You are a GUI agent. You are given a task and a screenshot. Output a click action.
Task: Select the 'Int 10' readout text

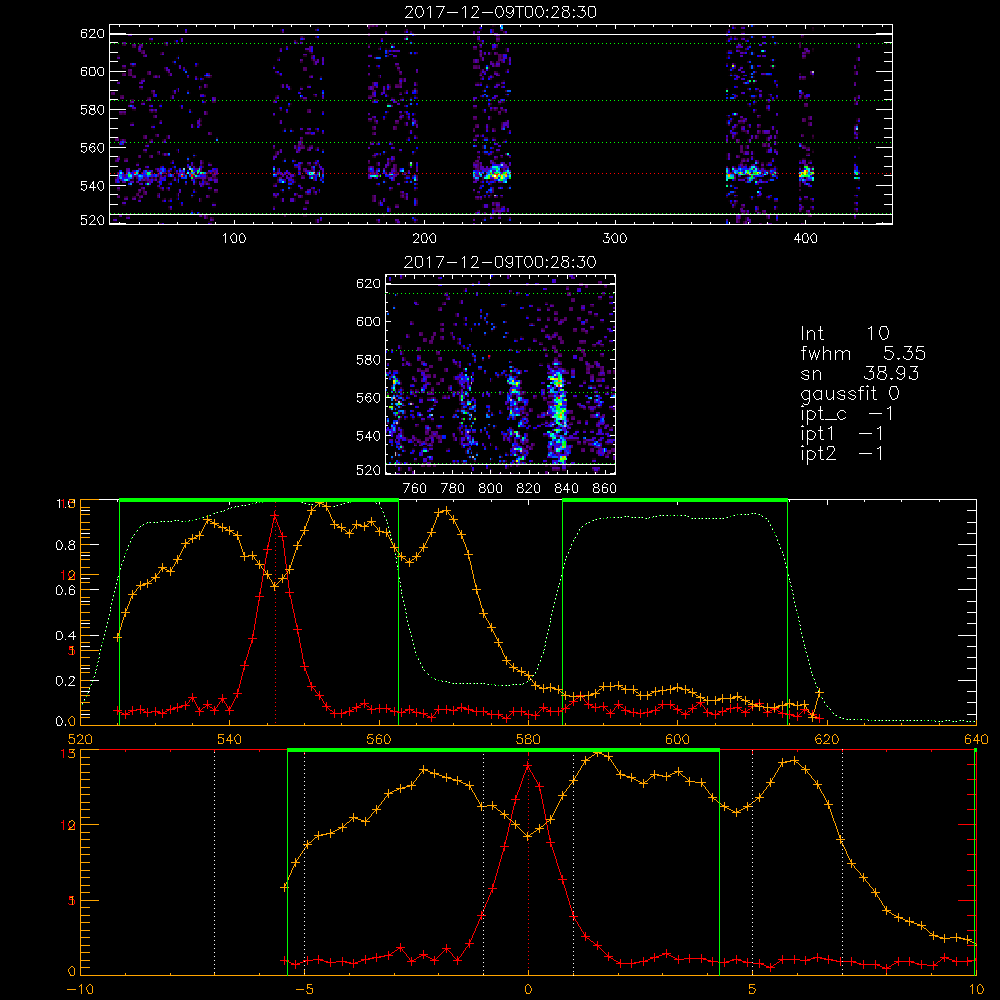tap(845, 334)
